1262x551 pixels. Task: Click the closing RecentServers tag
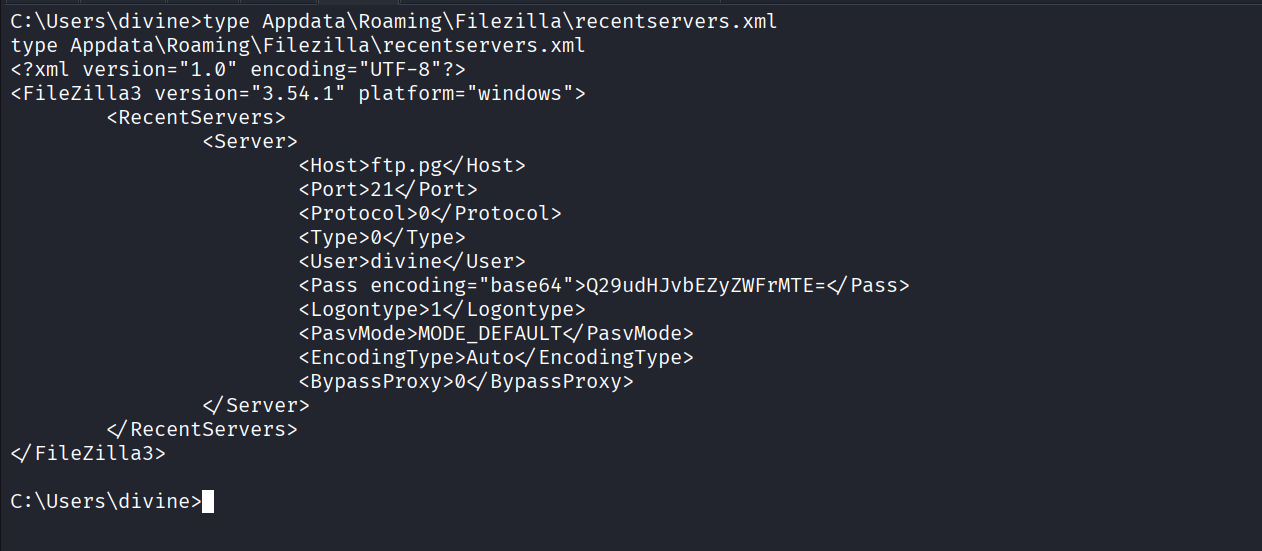click(x=202, y=429)
